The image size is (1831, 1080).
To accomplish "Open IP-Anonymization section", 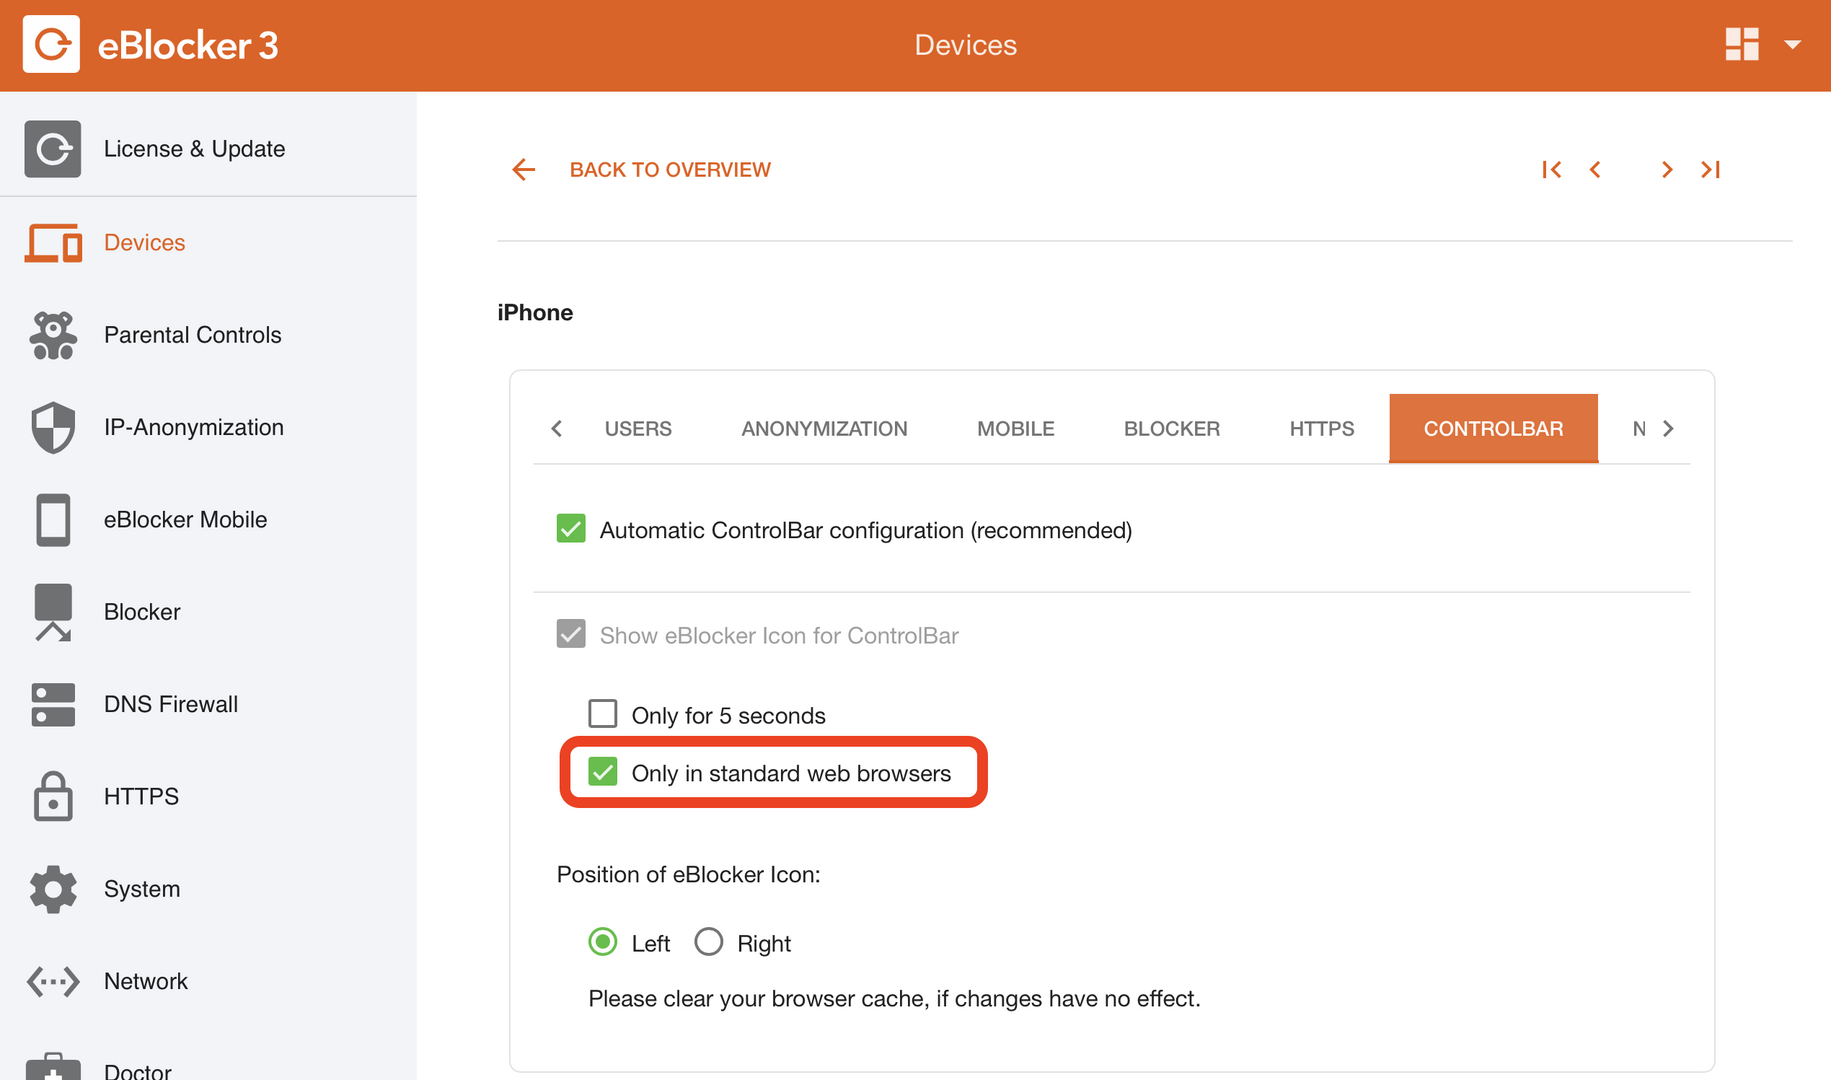I will (x=193, y=427).
